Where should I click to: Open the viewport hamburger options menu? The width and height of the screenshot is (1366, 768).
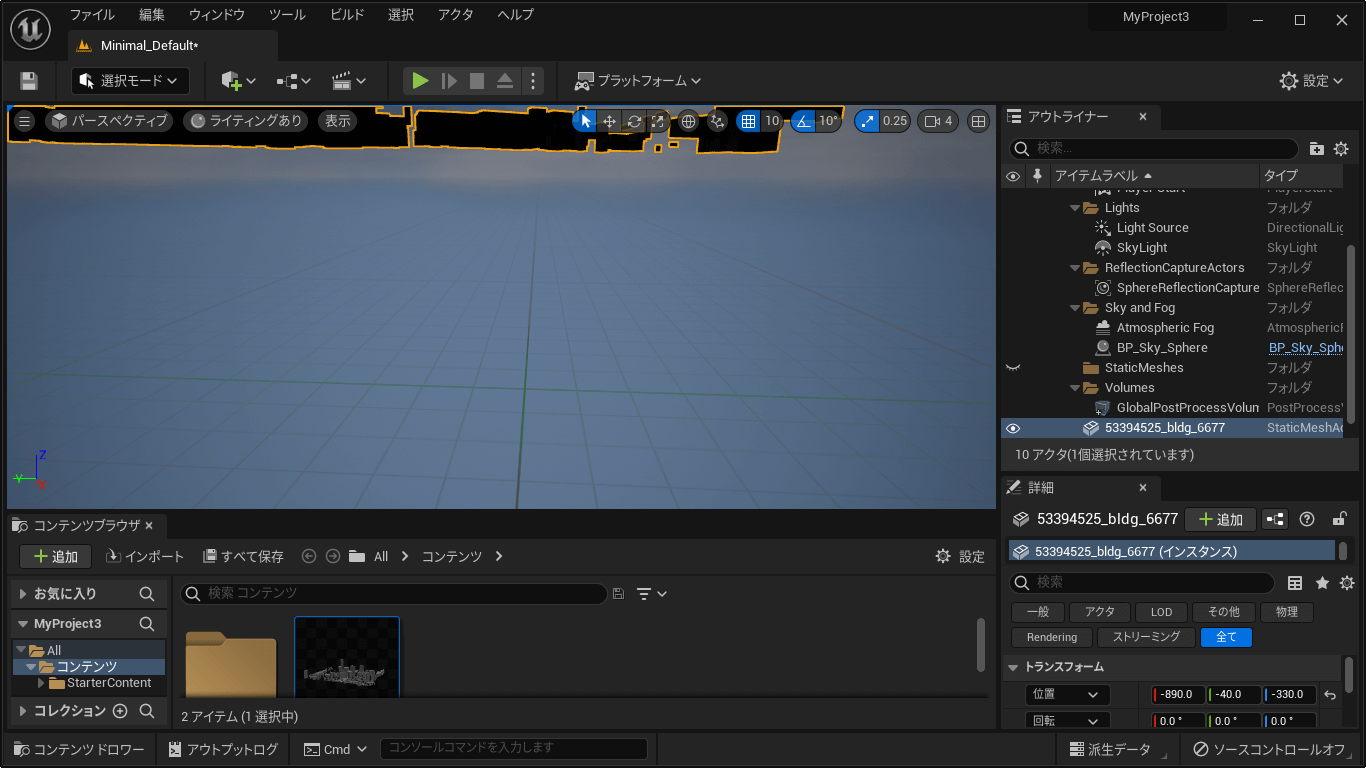click(25, 121)
